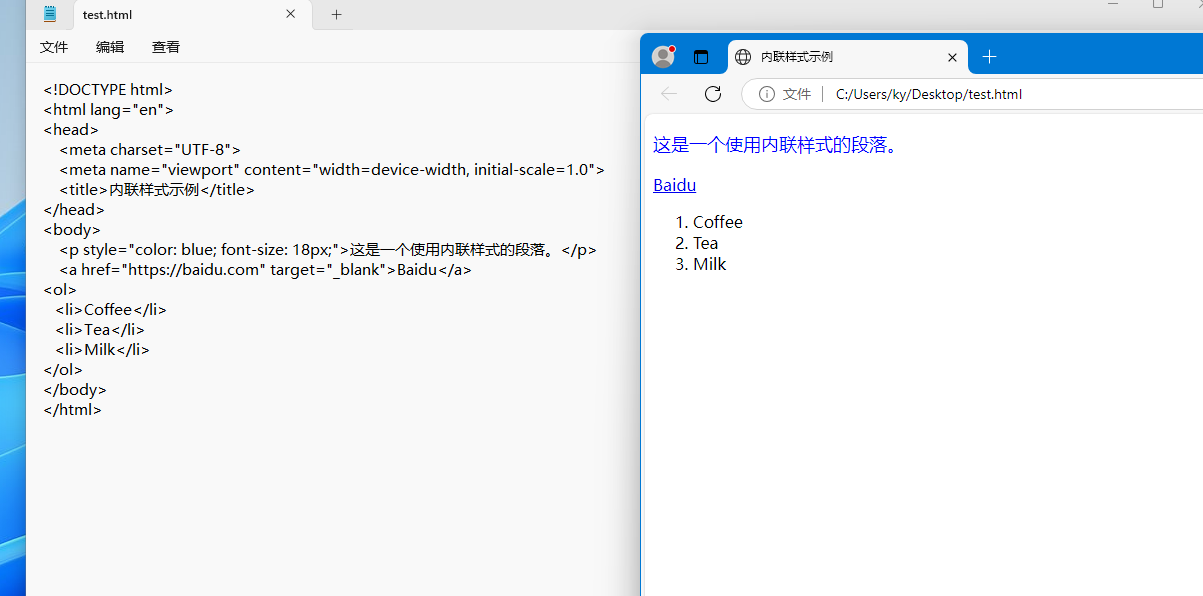Click the Milk list item in browser
This screenshot has width=1203, height=596.
click(709, 264)
